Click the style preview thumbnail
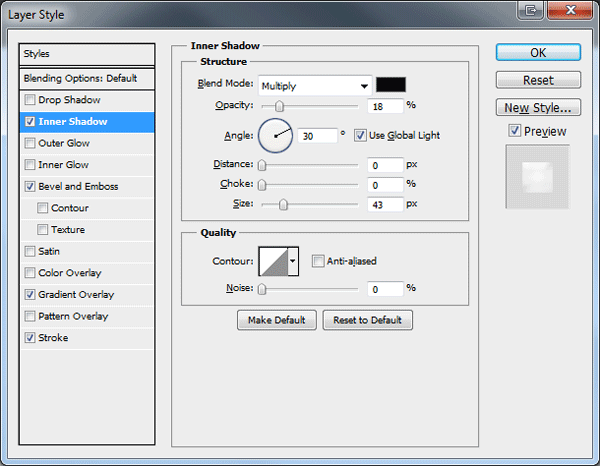Screen dimensions: 600x466 tap(538, 176)
